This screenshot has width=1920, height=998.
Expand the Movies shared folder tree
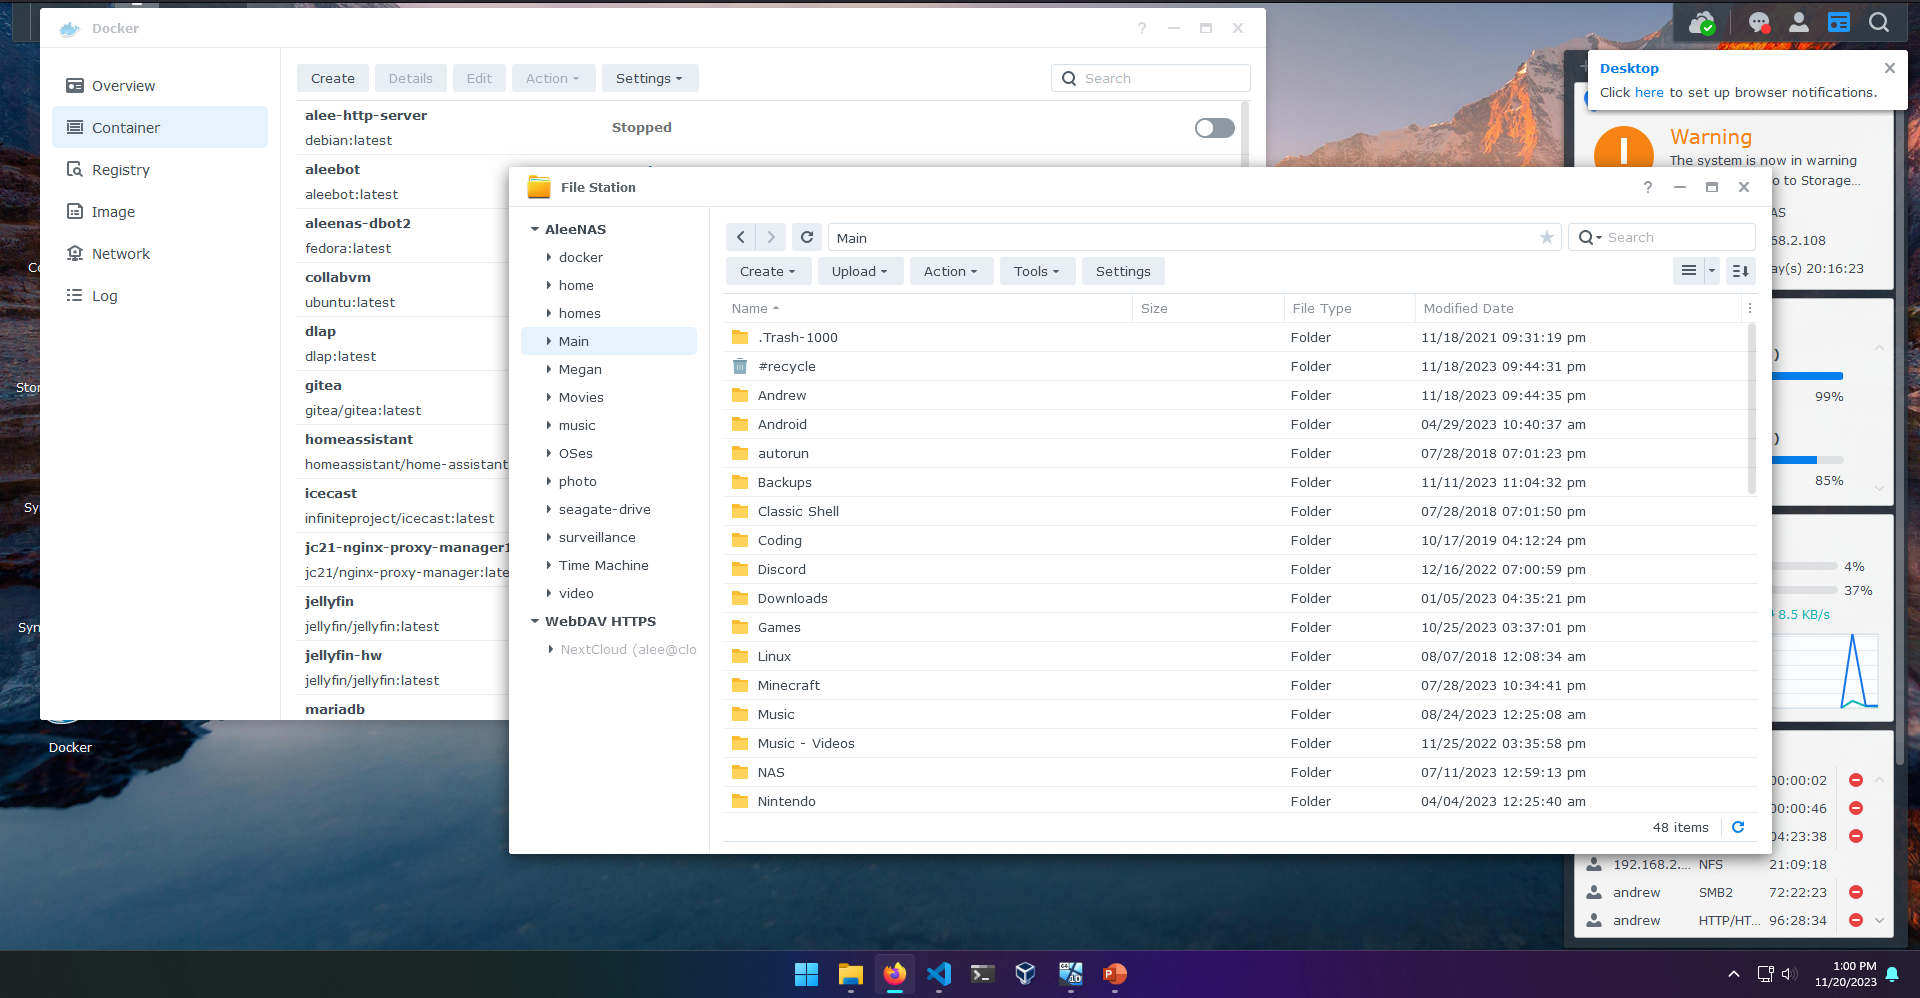click(x=549, y=397)
